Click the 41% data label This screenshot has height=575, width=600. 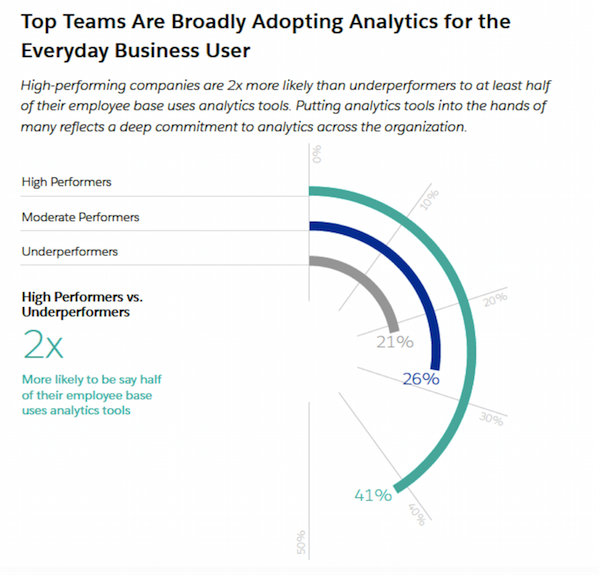[x=371, y=495]
